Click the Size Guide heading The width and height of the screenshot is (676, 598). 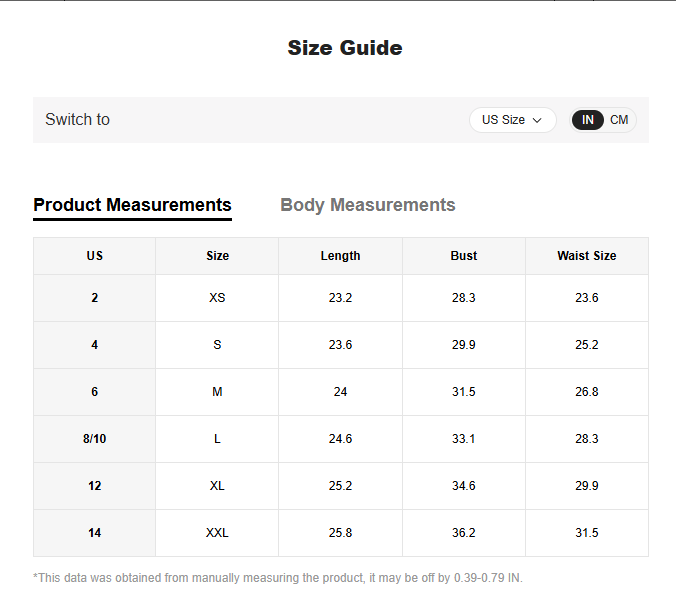tap(344, 48)
